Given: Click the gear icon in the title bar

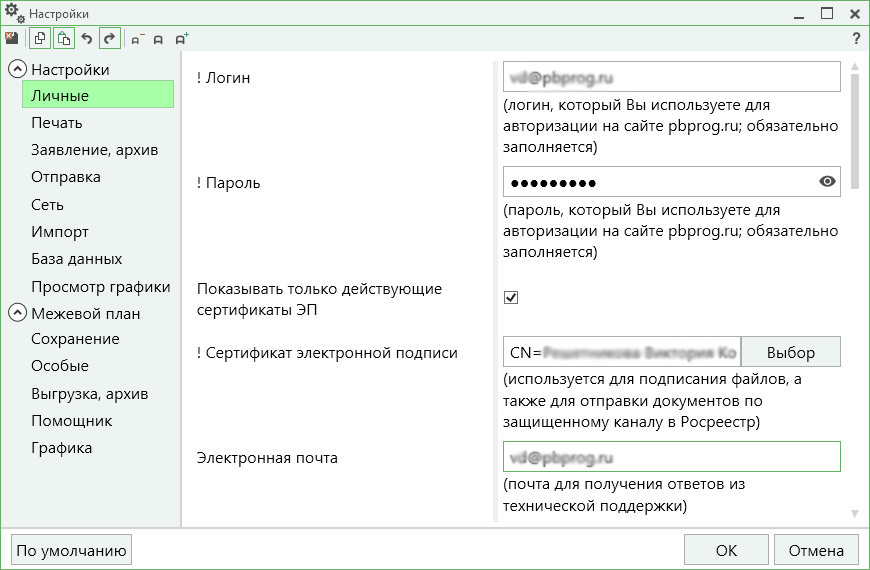Looking at the screenshot, I should click(x=14, y=13).
